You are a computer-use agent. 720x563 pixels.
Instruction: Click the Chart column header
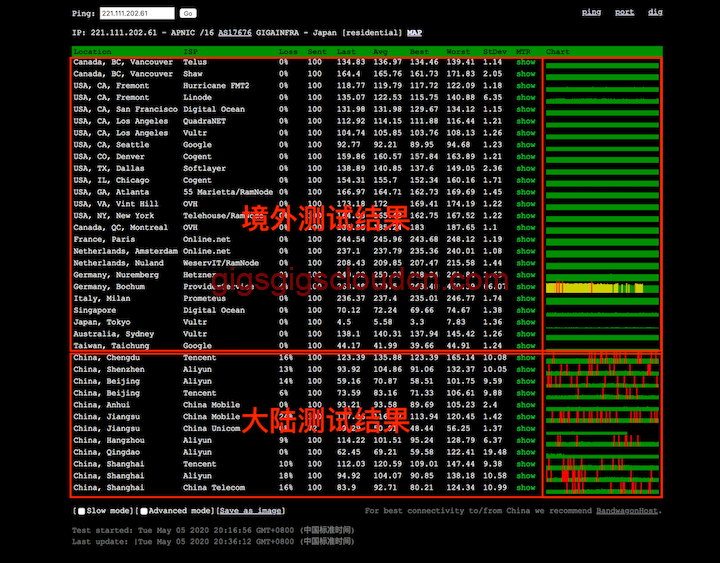coord(557,52)
